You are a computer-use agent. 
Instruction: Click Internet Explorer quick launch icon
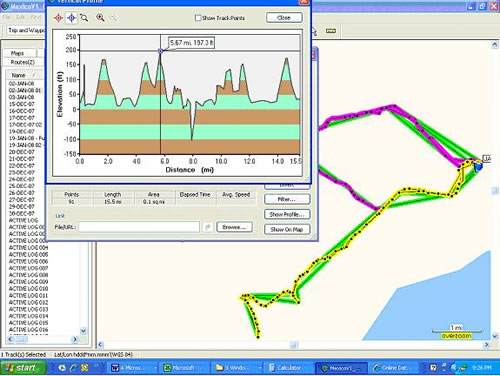[73, 368]
